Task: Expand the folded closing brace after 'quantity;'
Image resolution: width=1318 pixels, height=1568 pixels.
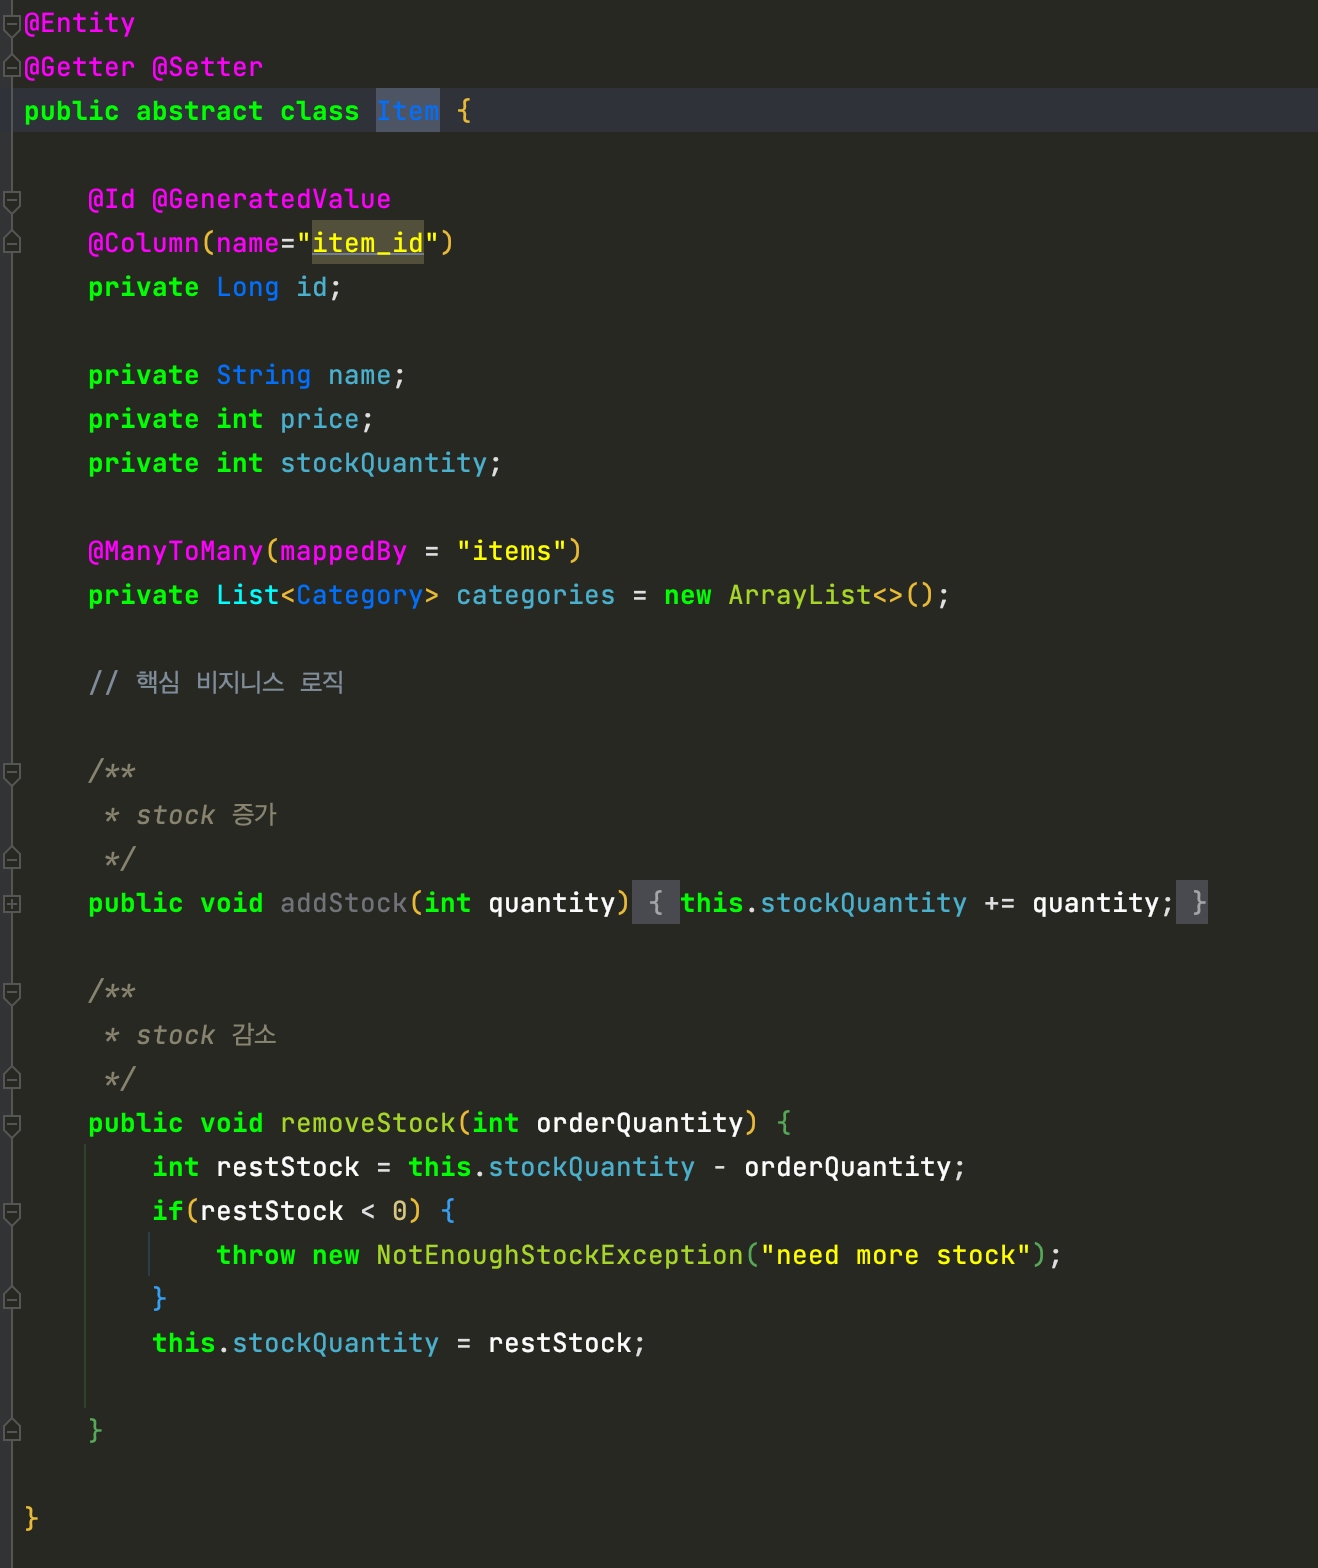Action: (x=1192, y=903)
